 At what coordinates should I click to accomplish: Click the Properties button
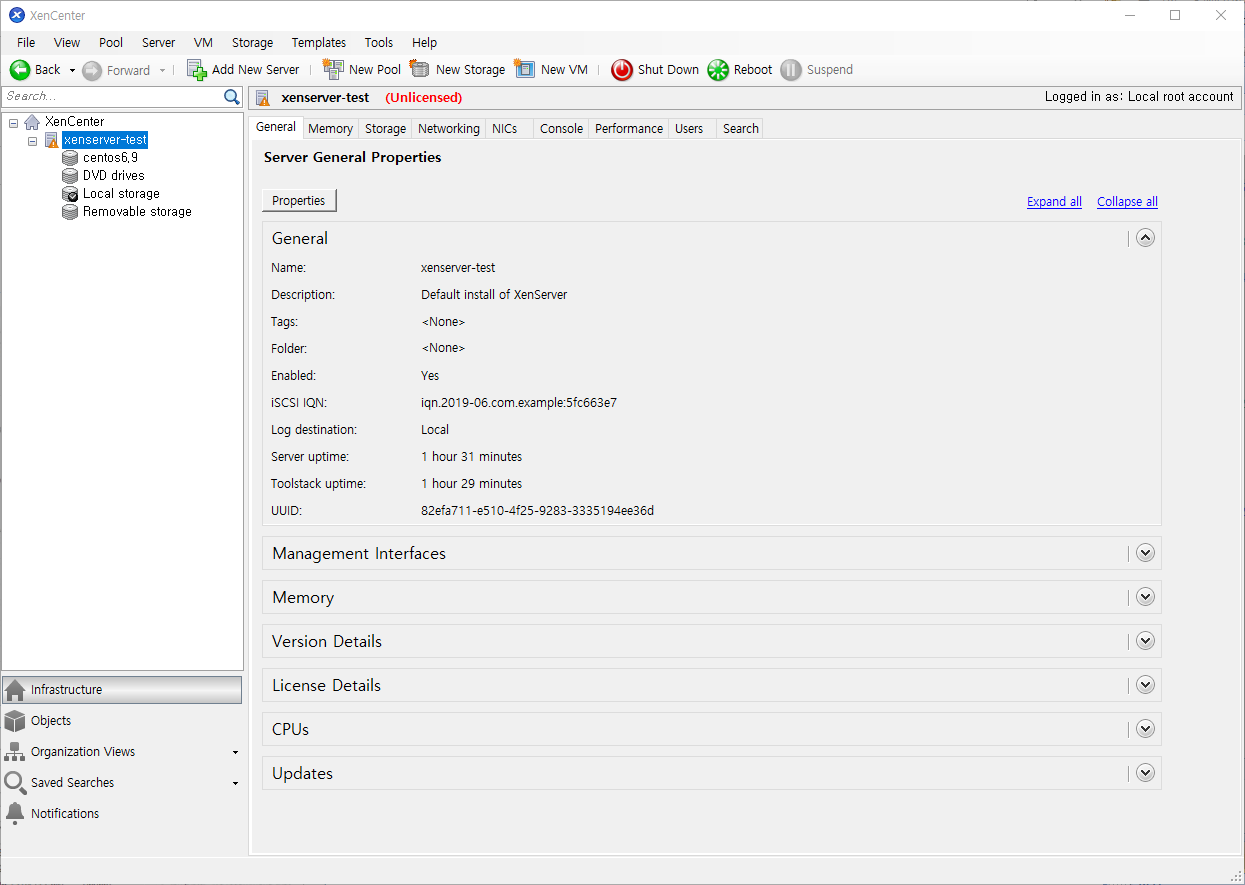click(x=299, y=201)
